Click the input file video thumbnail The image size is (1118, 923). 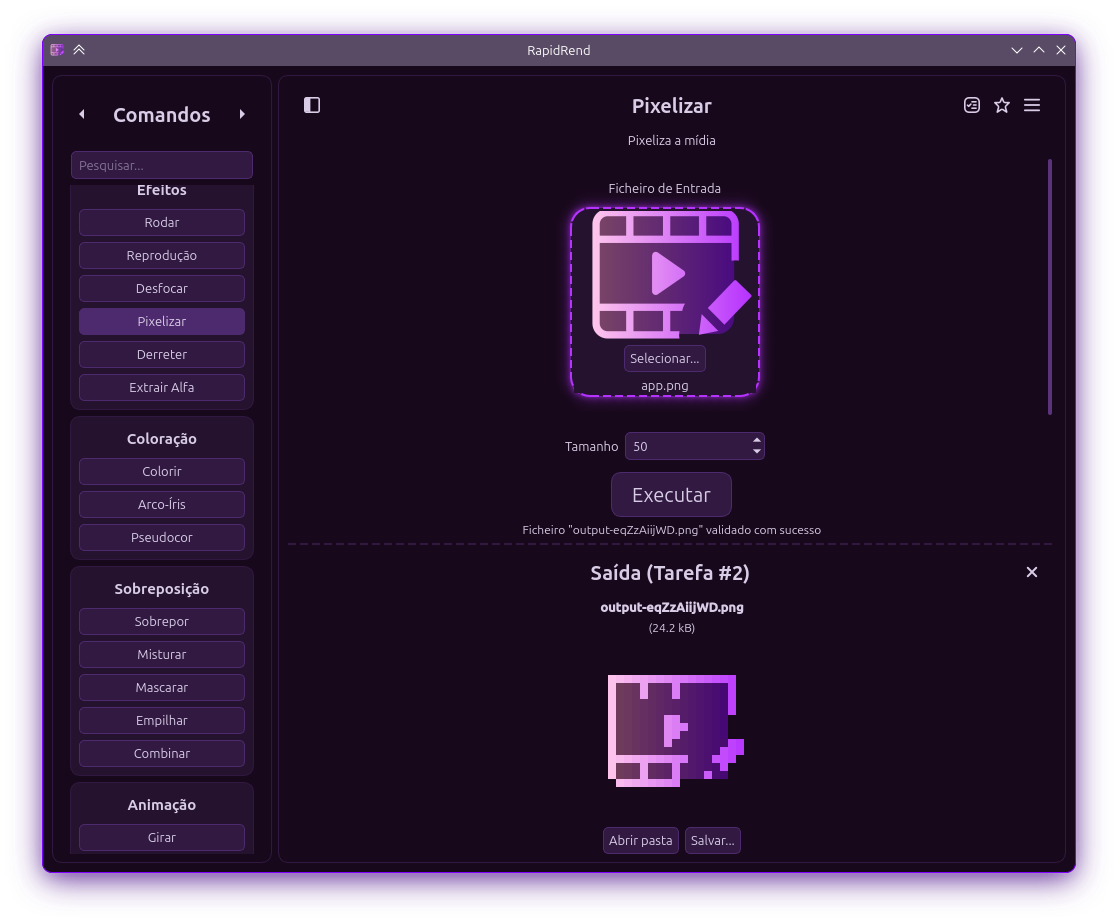[670, 274]
